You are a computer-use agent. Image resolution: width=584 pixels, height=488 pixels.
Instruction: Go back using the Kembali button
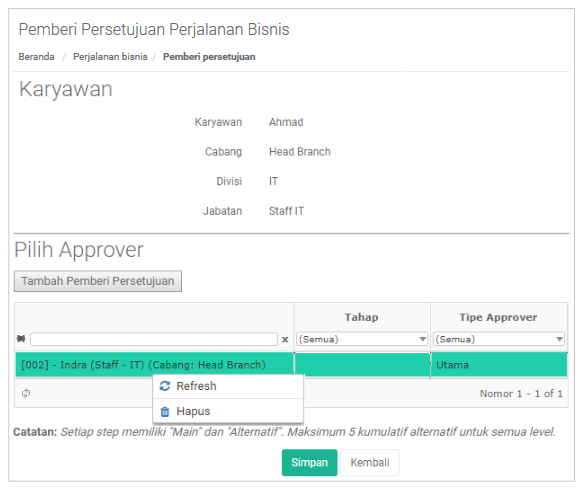[370, 463]
